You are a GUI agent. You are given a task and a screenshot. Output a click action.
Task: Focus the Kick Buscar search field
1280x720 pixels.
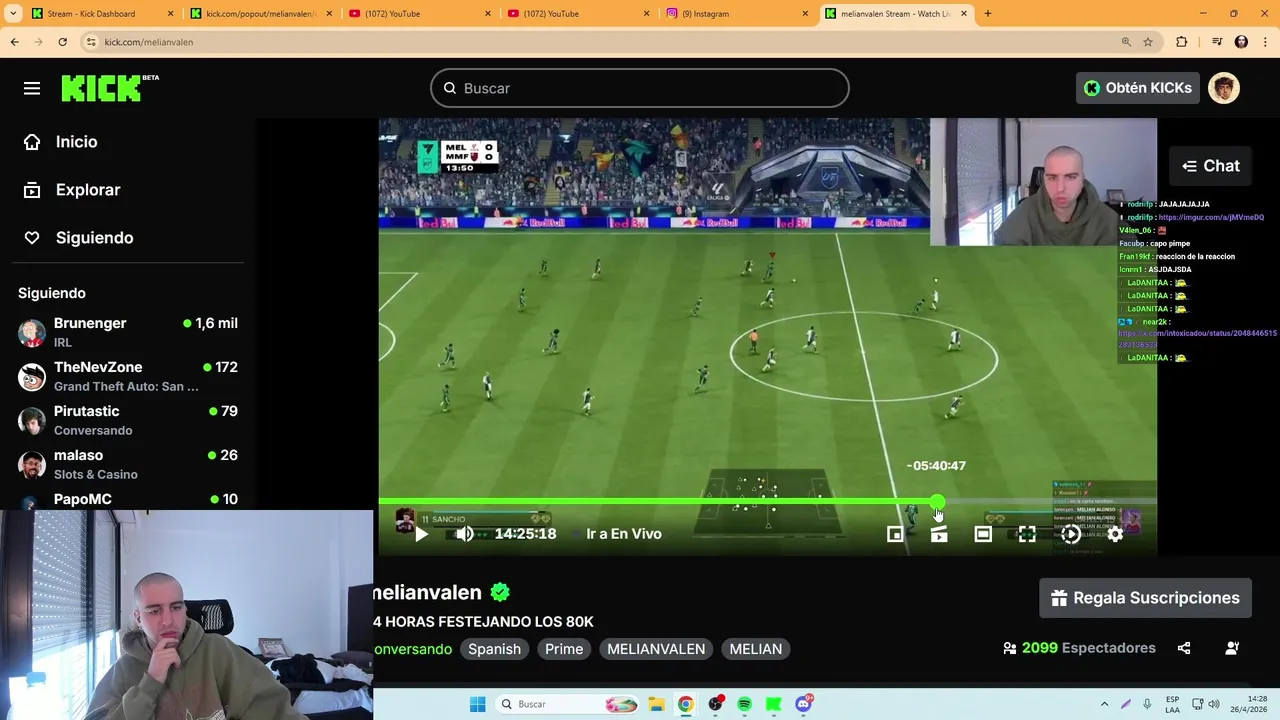(x=640, y=88)
